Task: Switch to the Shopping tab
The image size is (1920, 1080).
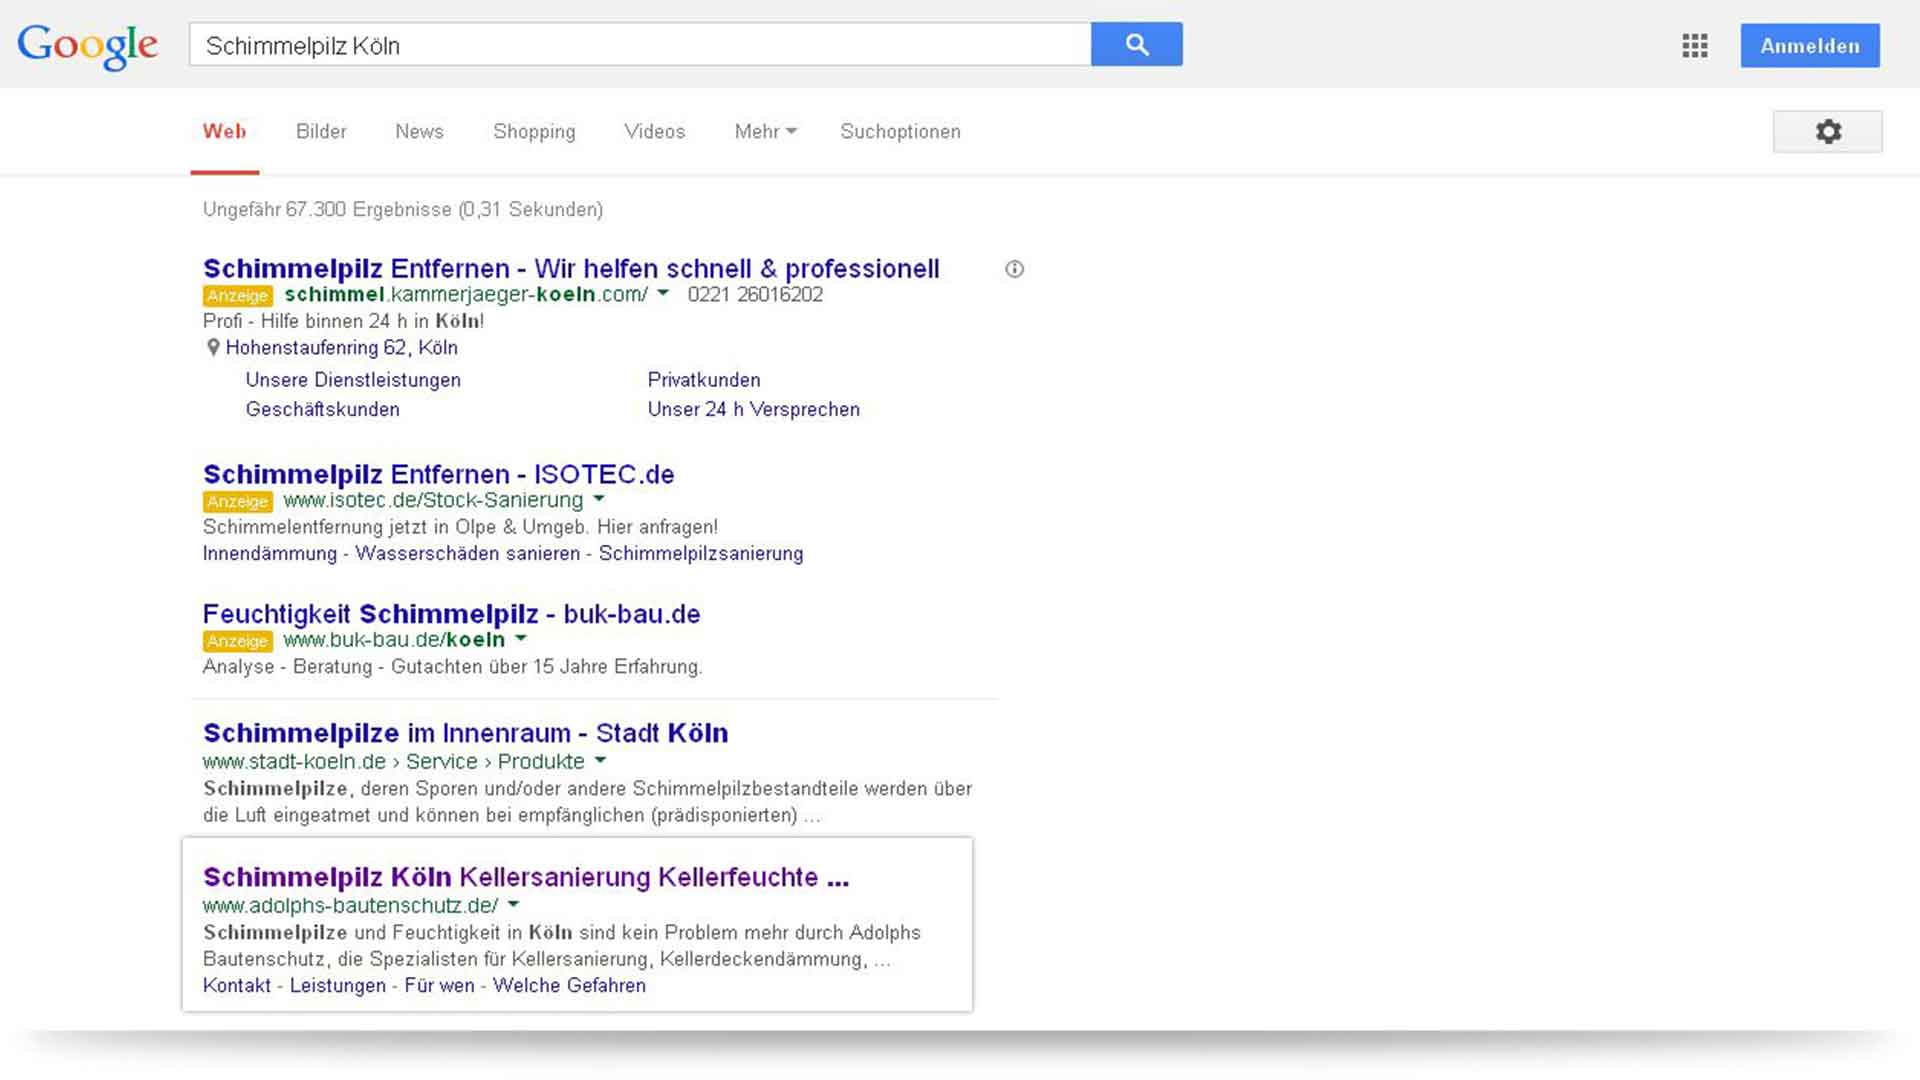Action: click(534, 132)
